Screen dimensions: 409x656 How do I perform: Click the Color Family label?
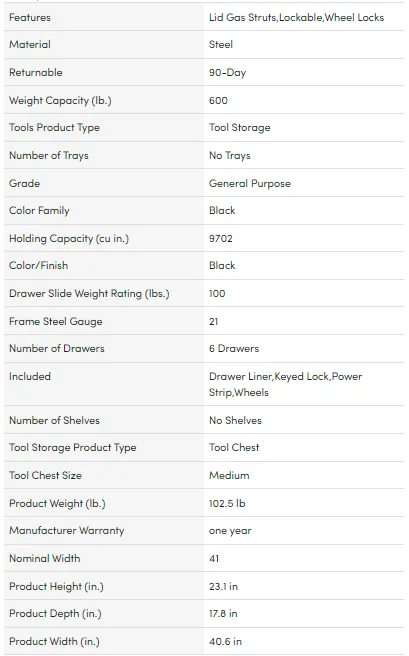[39, 210]
